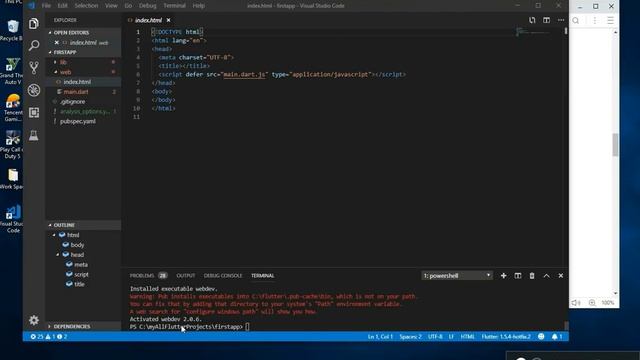
Task: Open the Terminal menu
Action: coord(174,6)
